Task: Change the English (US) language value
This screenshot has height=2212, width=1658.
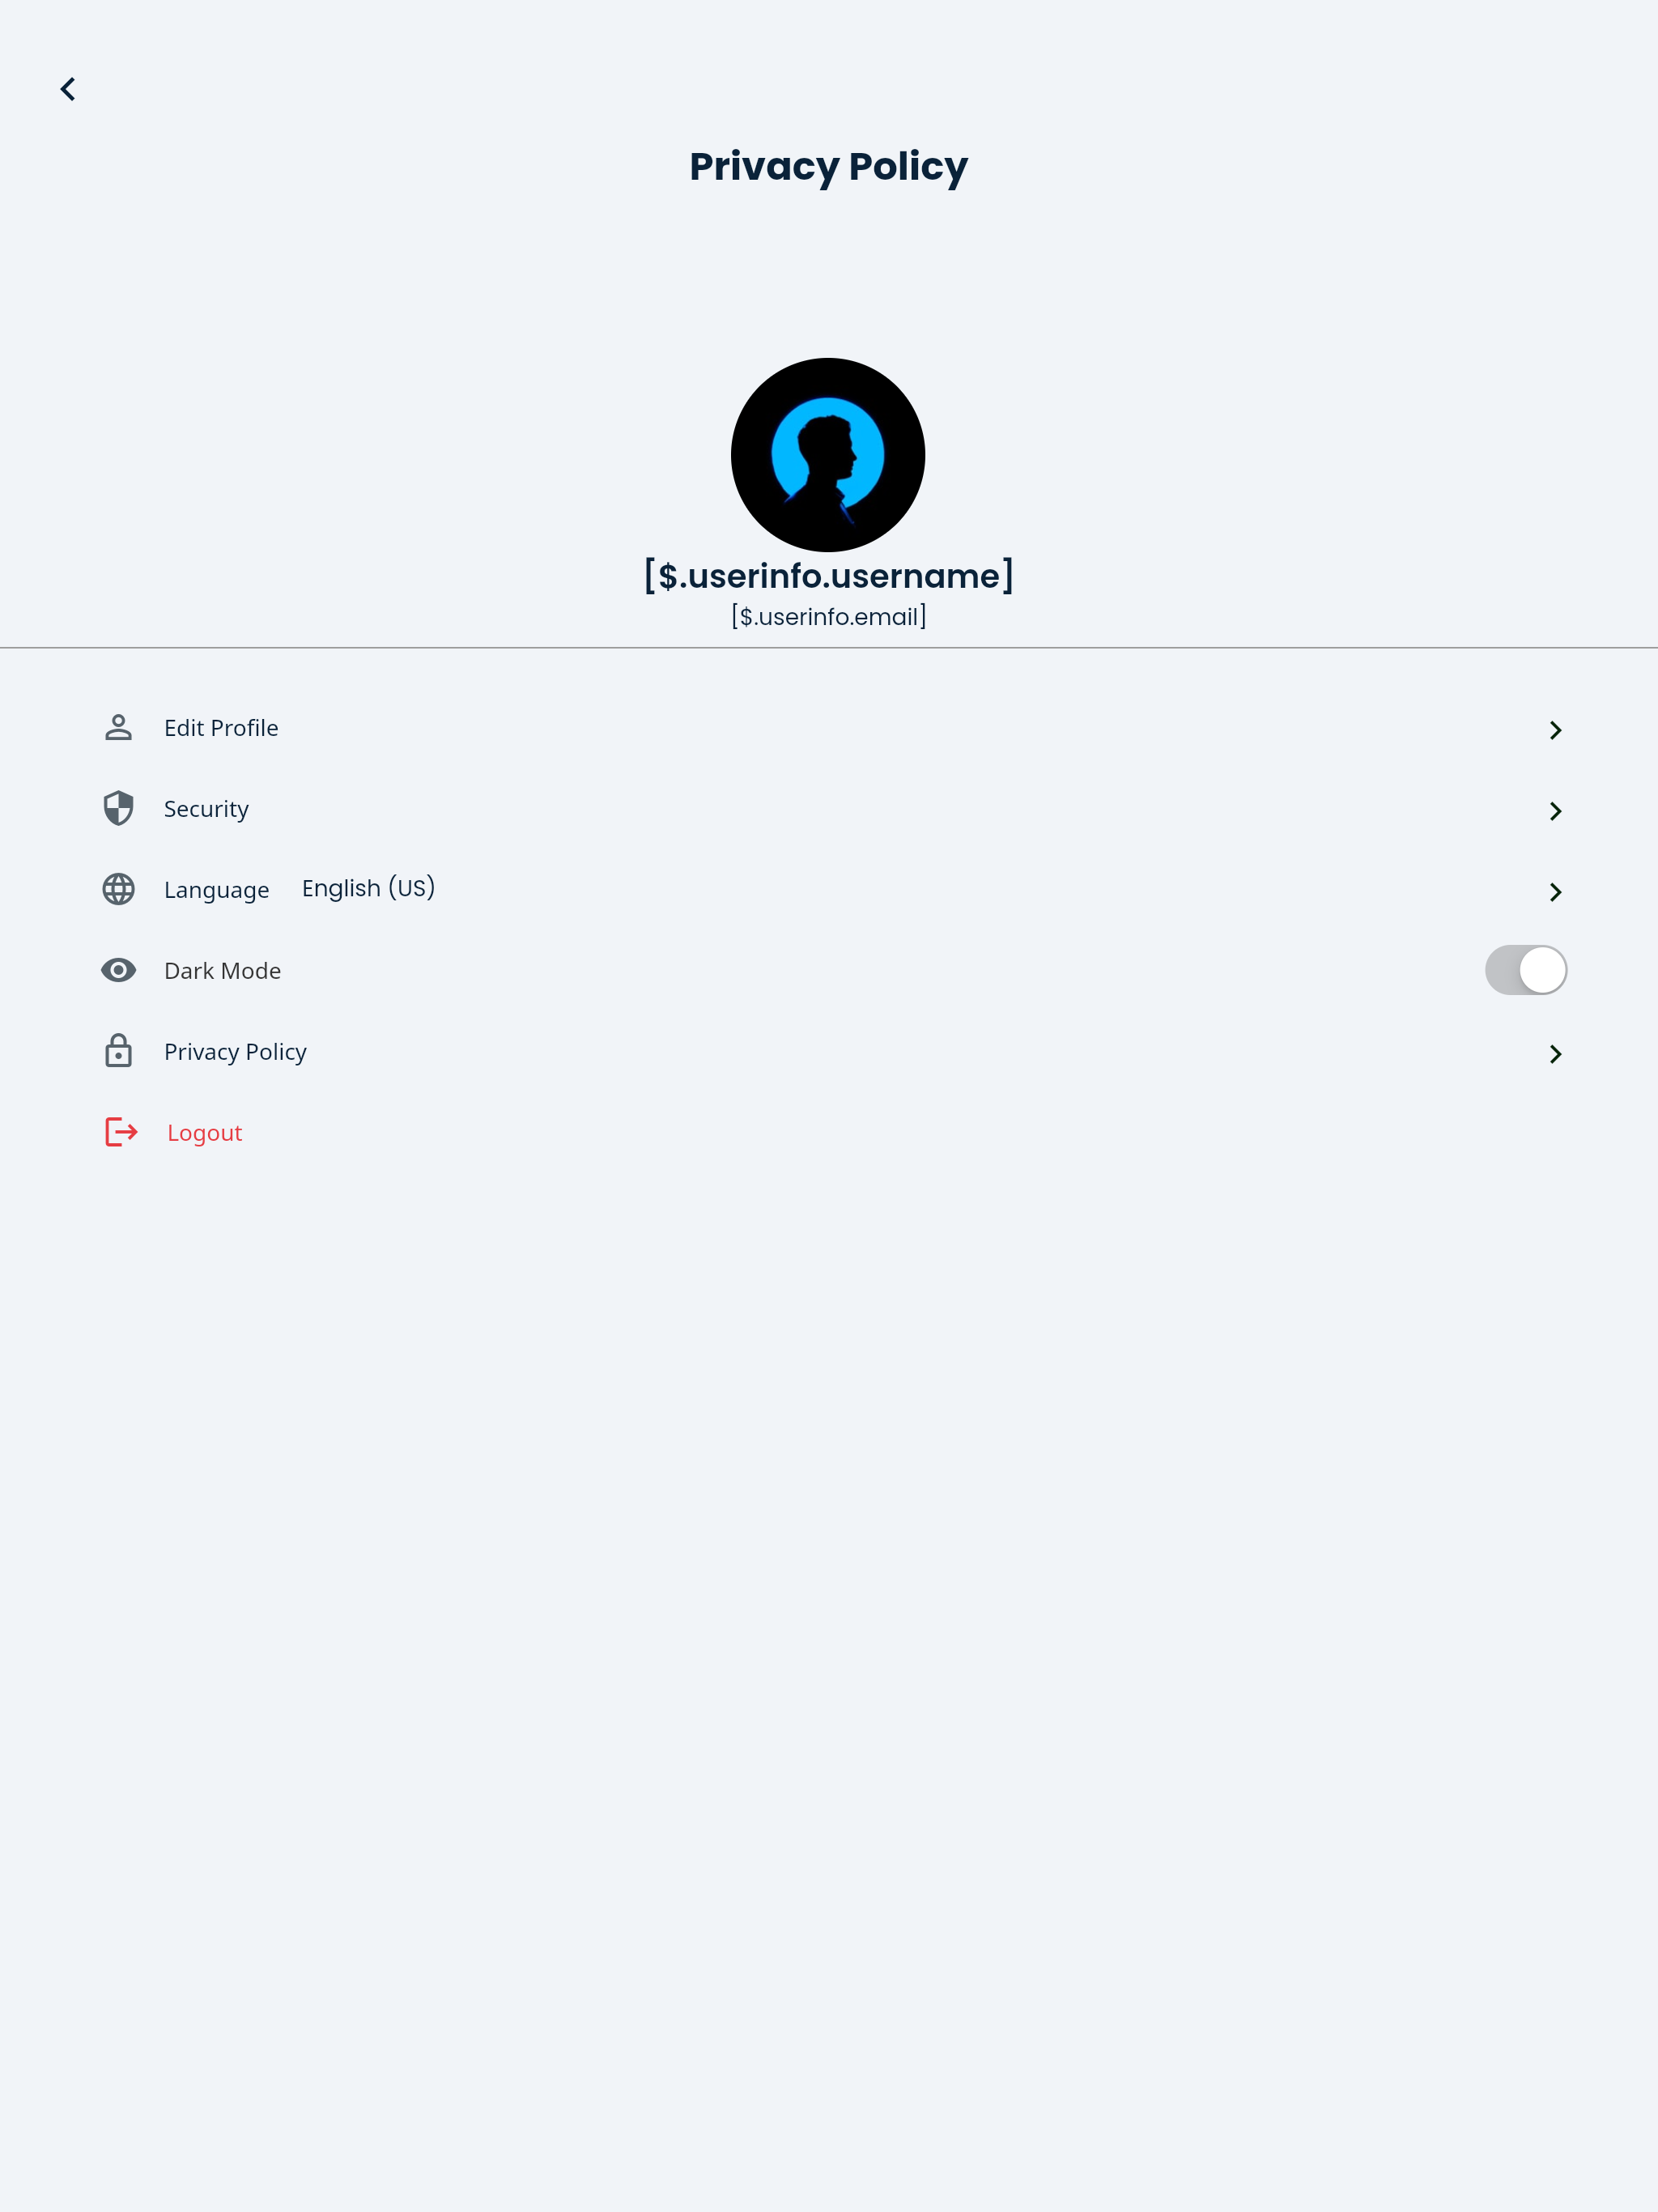Action: (x=368, y=888)
